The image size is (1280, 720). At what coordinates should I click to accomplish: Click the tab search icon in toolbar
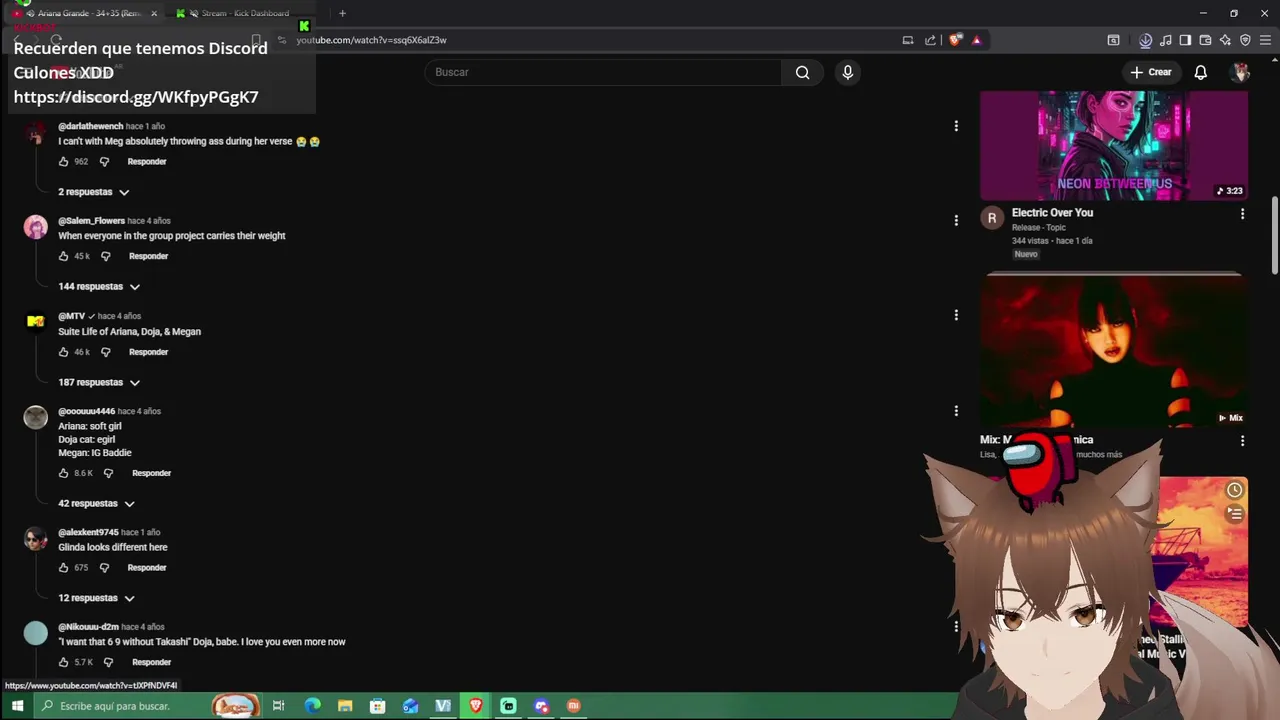(x=1113, y=40)
